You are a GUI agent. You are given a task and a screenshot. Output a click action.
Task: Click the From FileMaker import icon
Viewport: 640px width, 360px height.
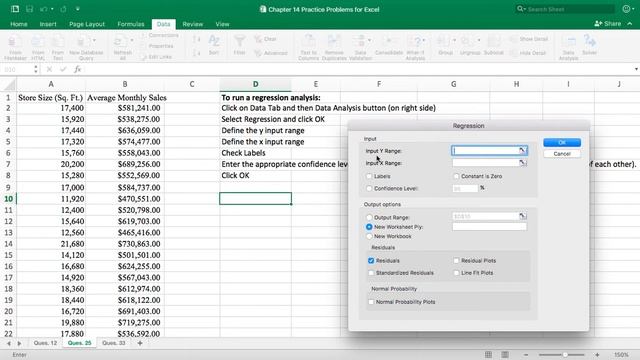tap(15, 42)
